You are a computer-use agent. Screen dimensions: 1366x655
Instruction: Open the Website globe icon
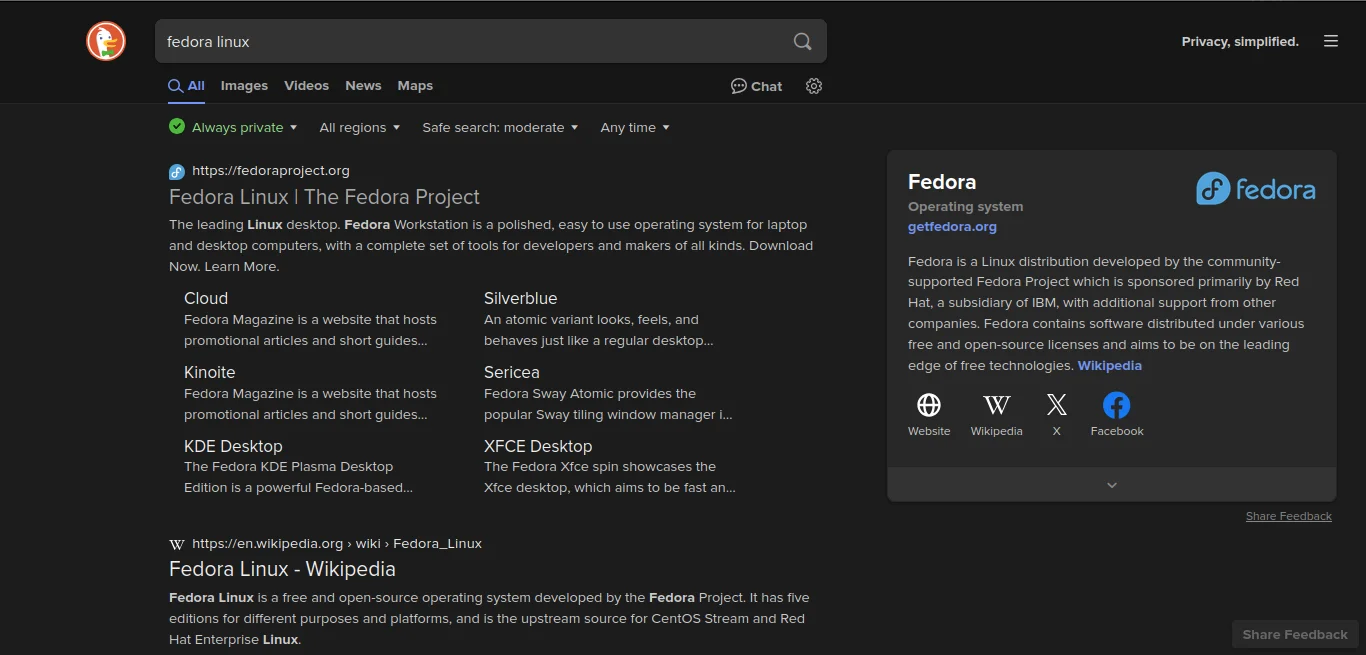tap(929, 405)
